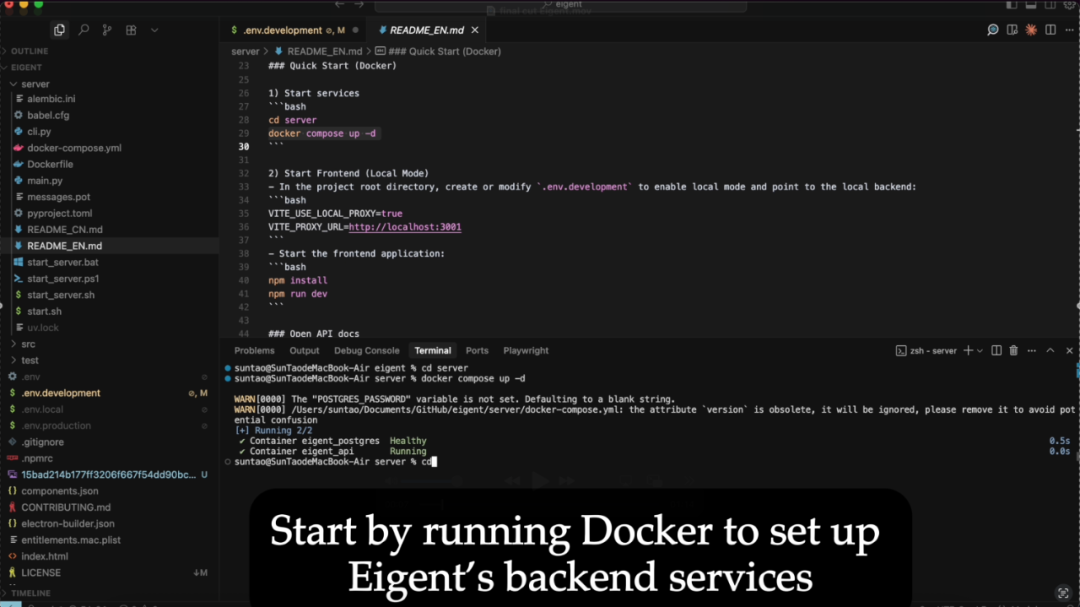The height and width of the screenshot is (607, 1080).
Task: Open start.sh file
Action: (44, 311)
